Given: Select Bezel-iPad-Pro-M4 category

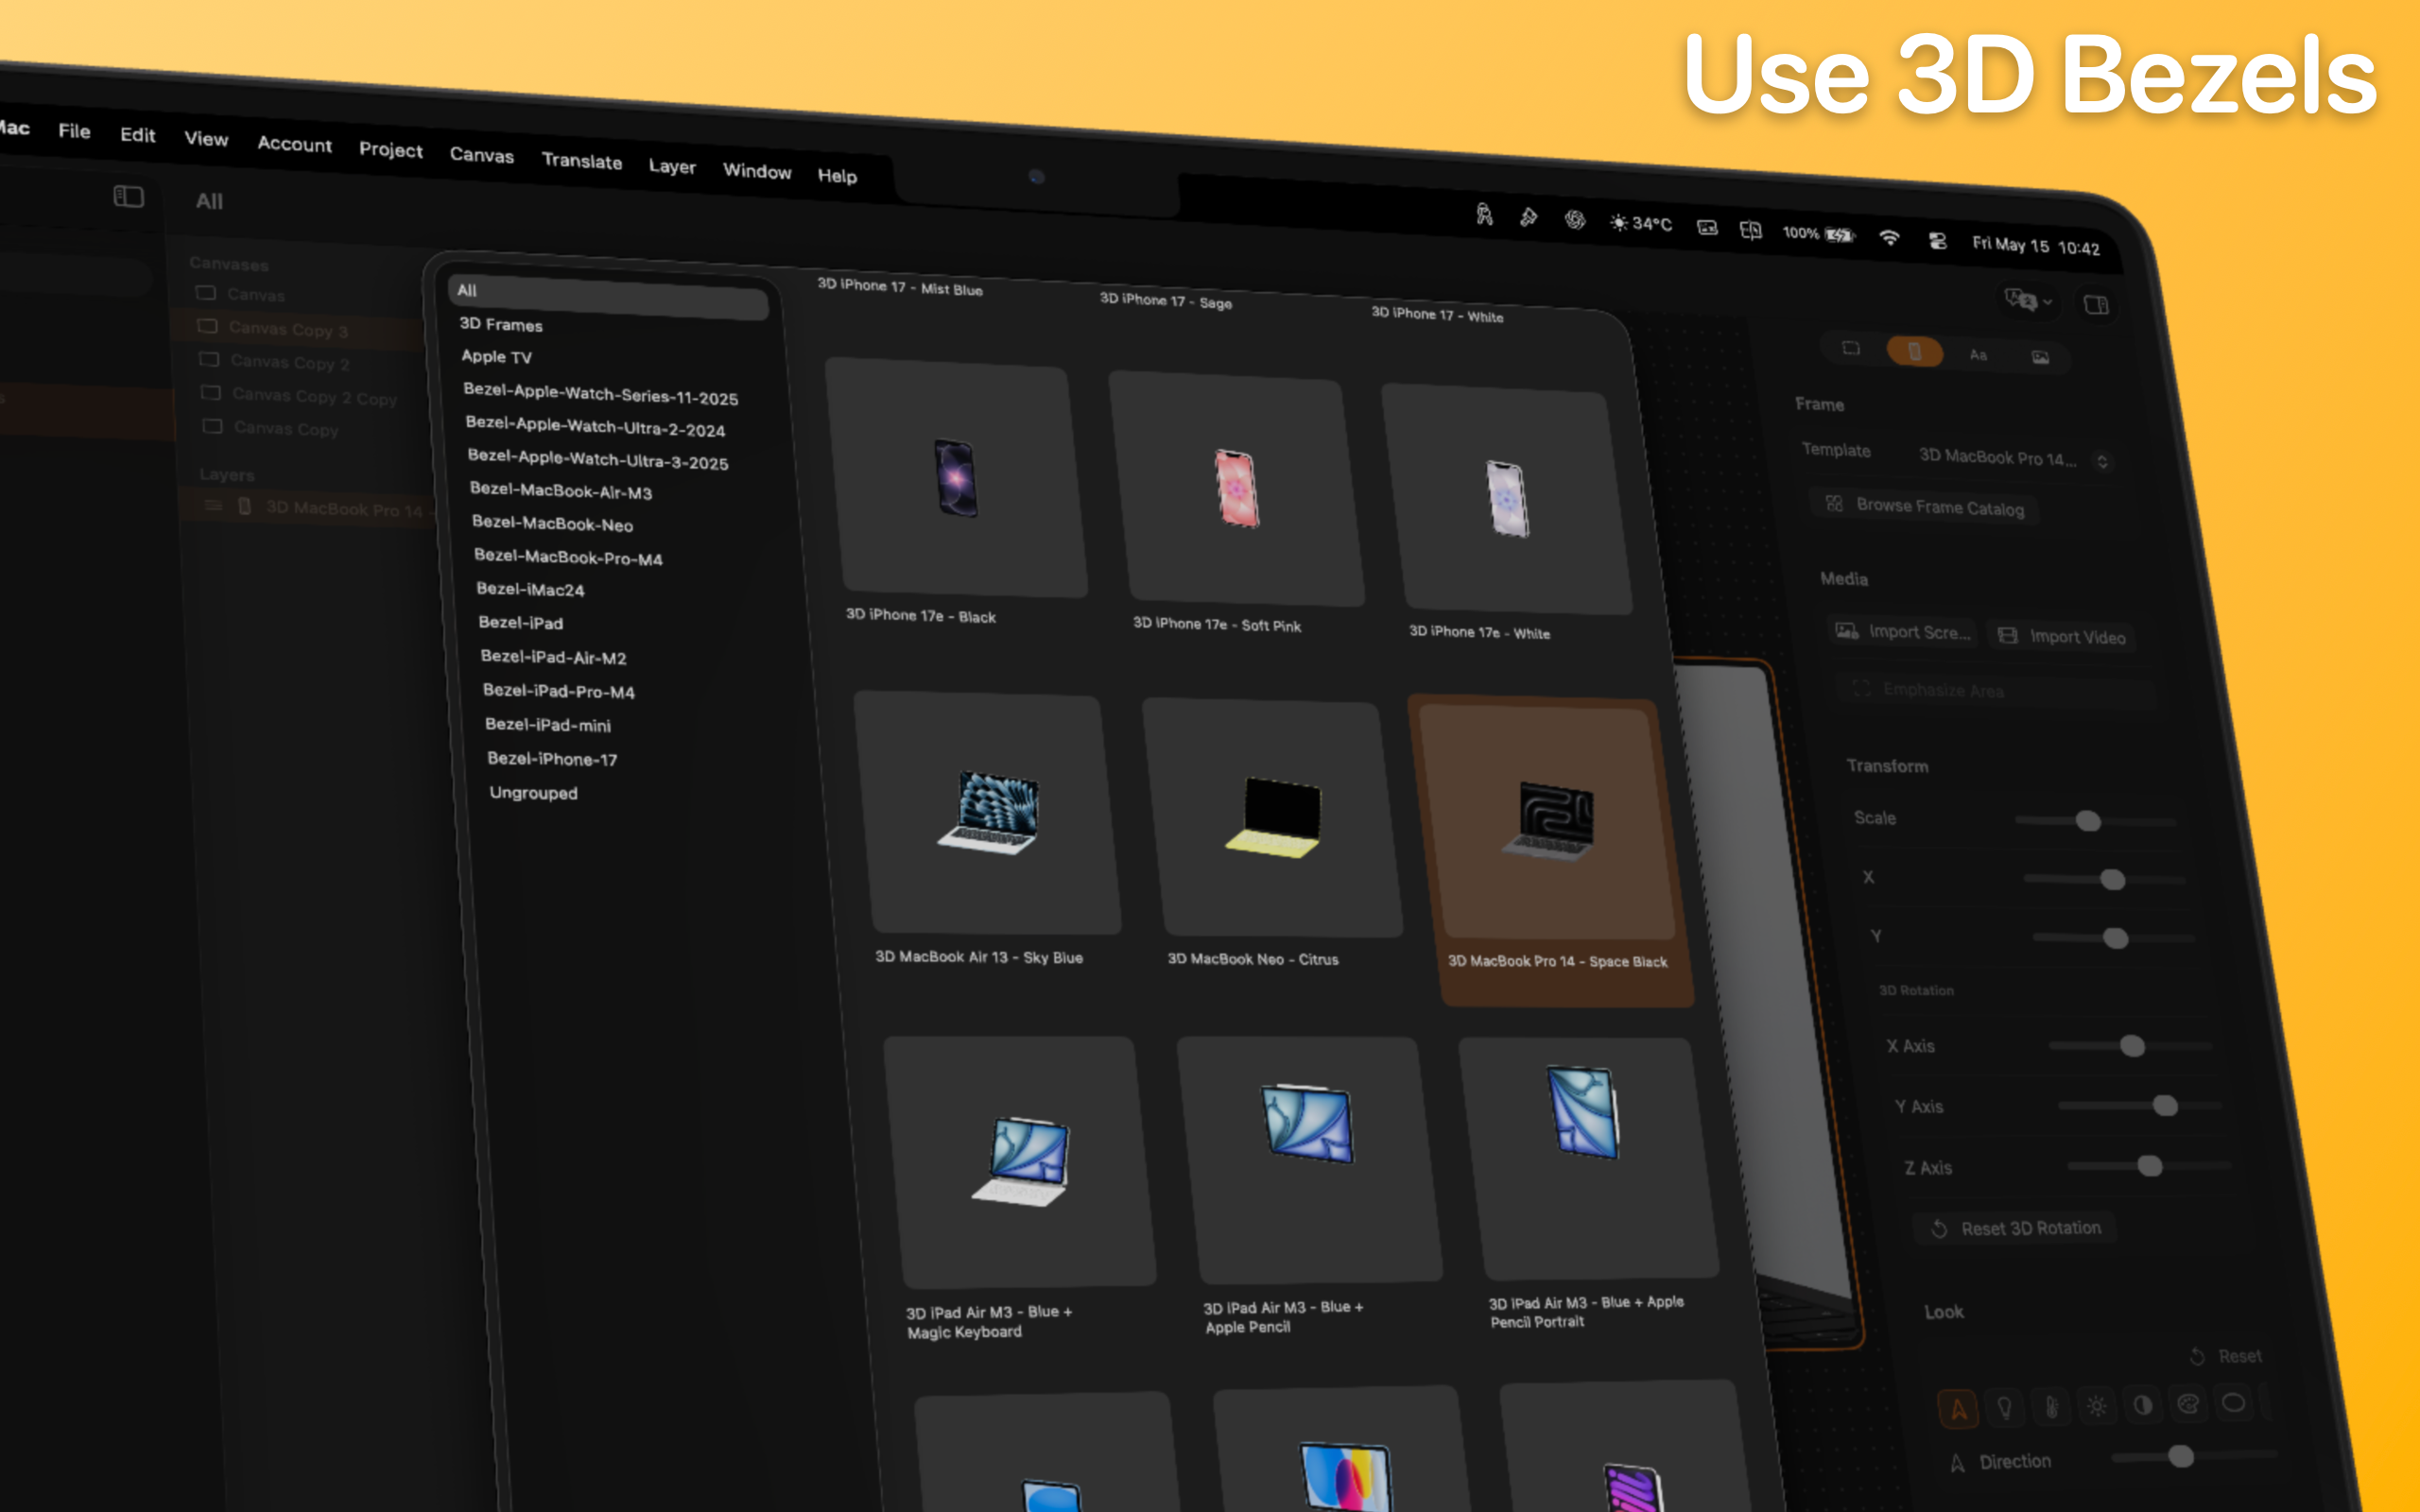Looking at the screenshot, I should 559,691.
